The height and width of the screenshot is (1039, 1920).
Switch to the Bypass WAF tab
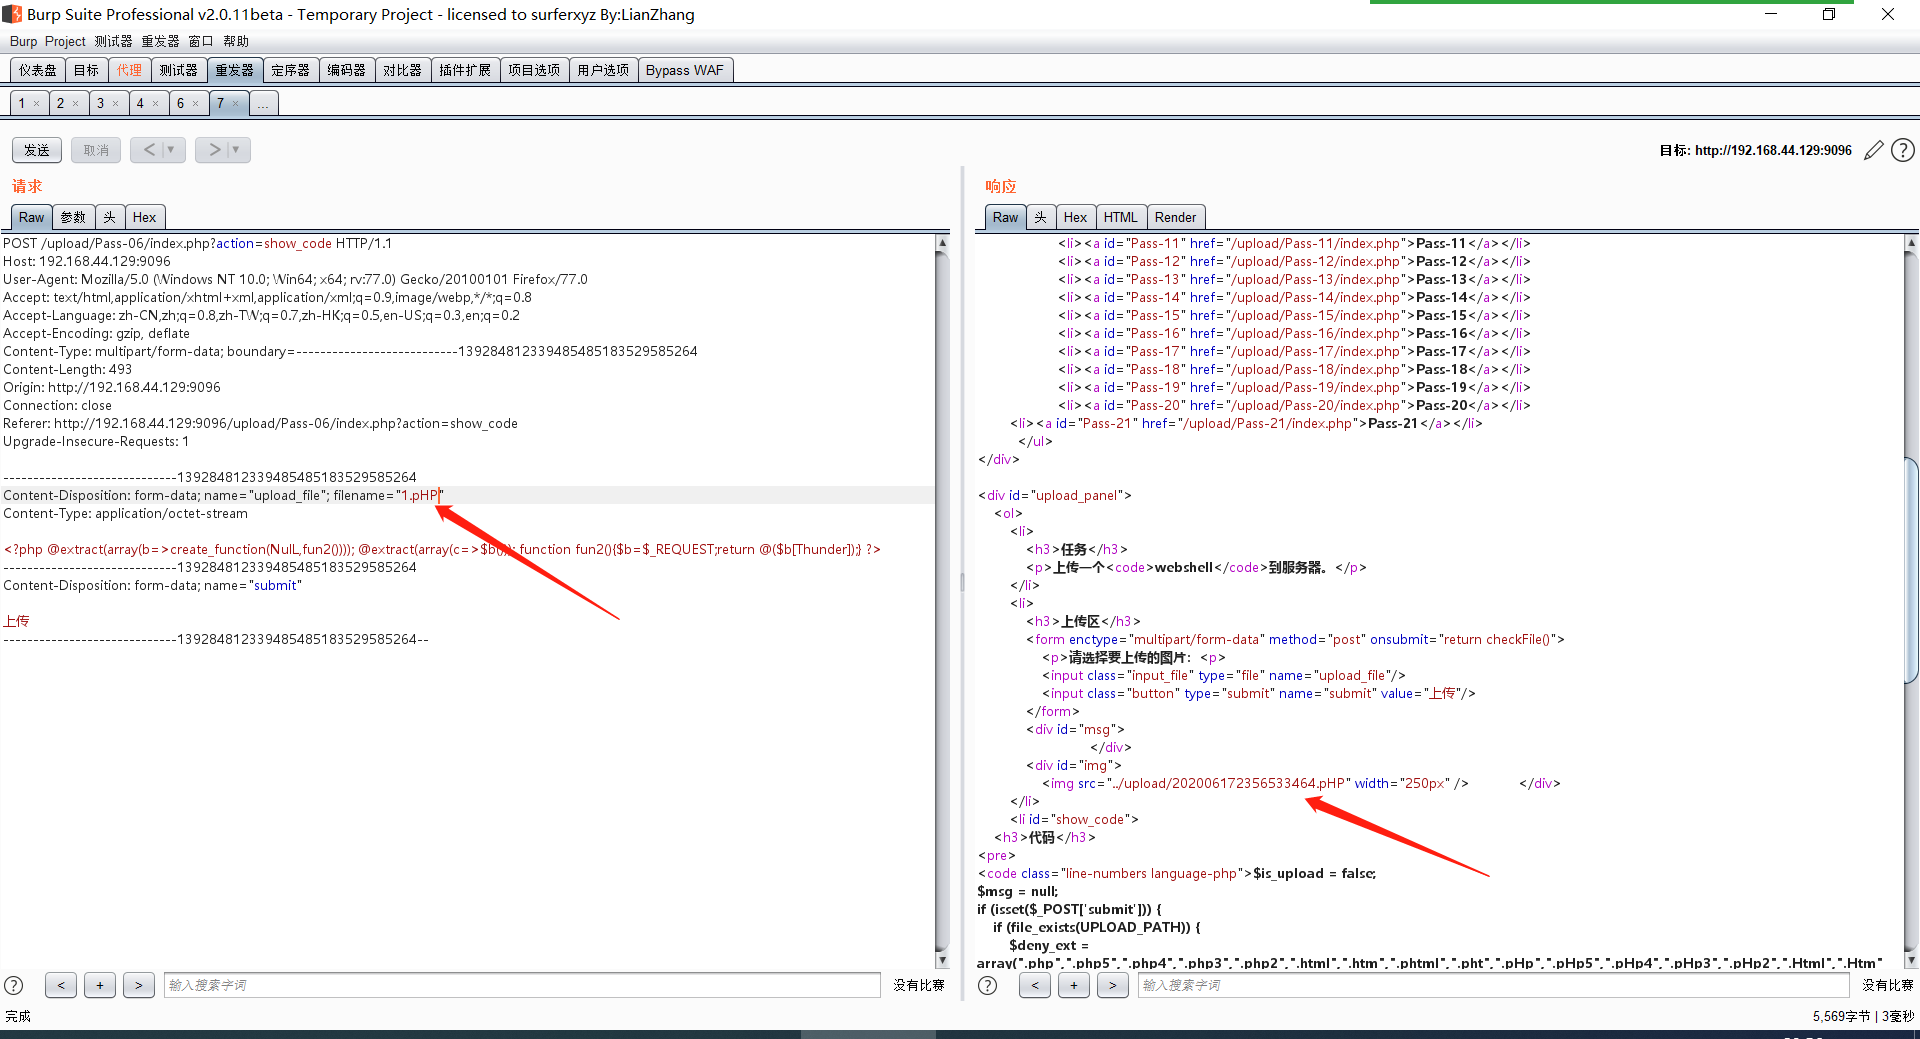685,70
